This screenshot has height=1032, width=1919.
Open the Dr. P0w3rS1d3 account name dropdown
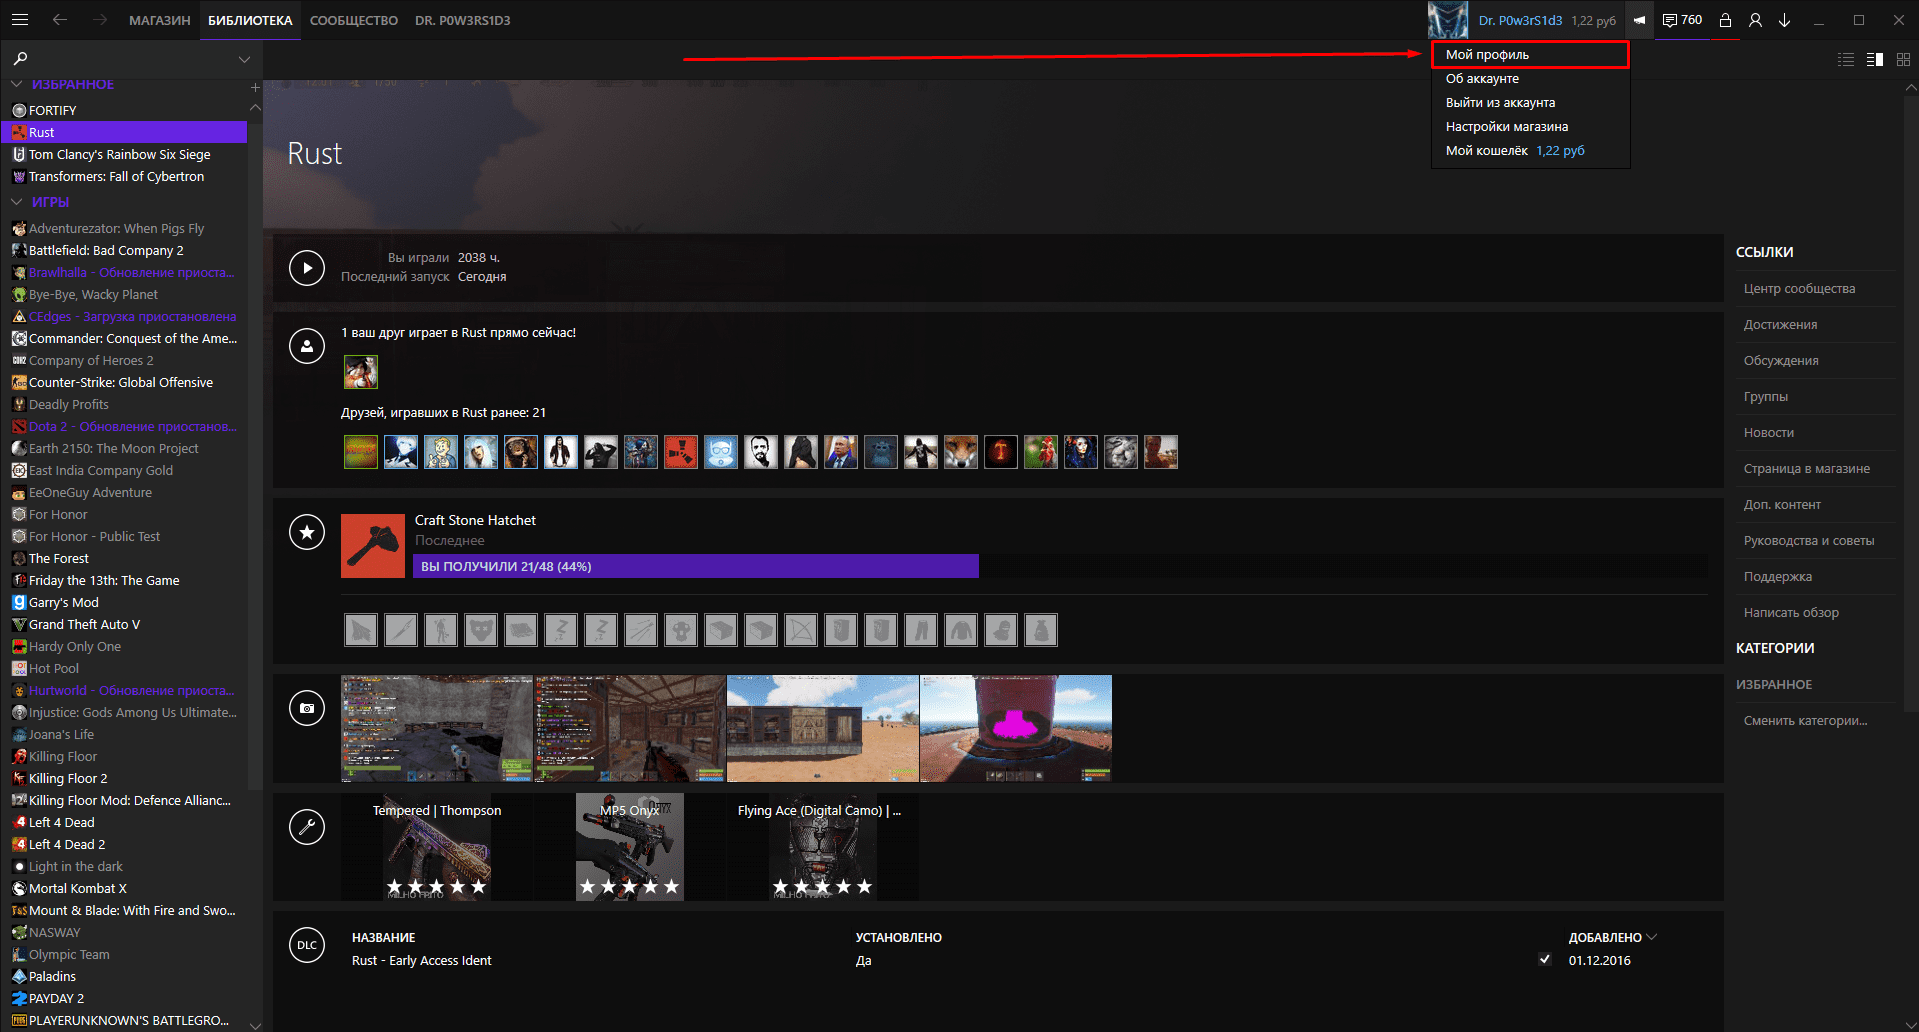click(x=1520, y=20)
